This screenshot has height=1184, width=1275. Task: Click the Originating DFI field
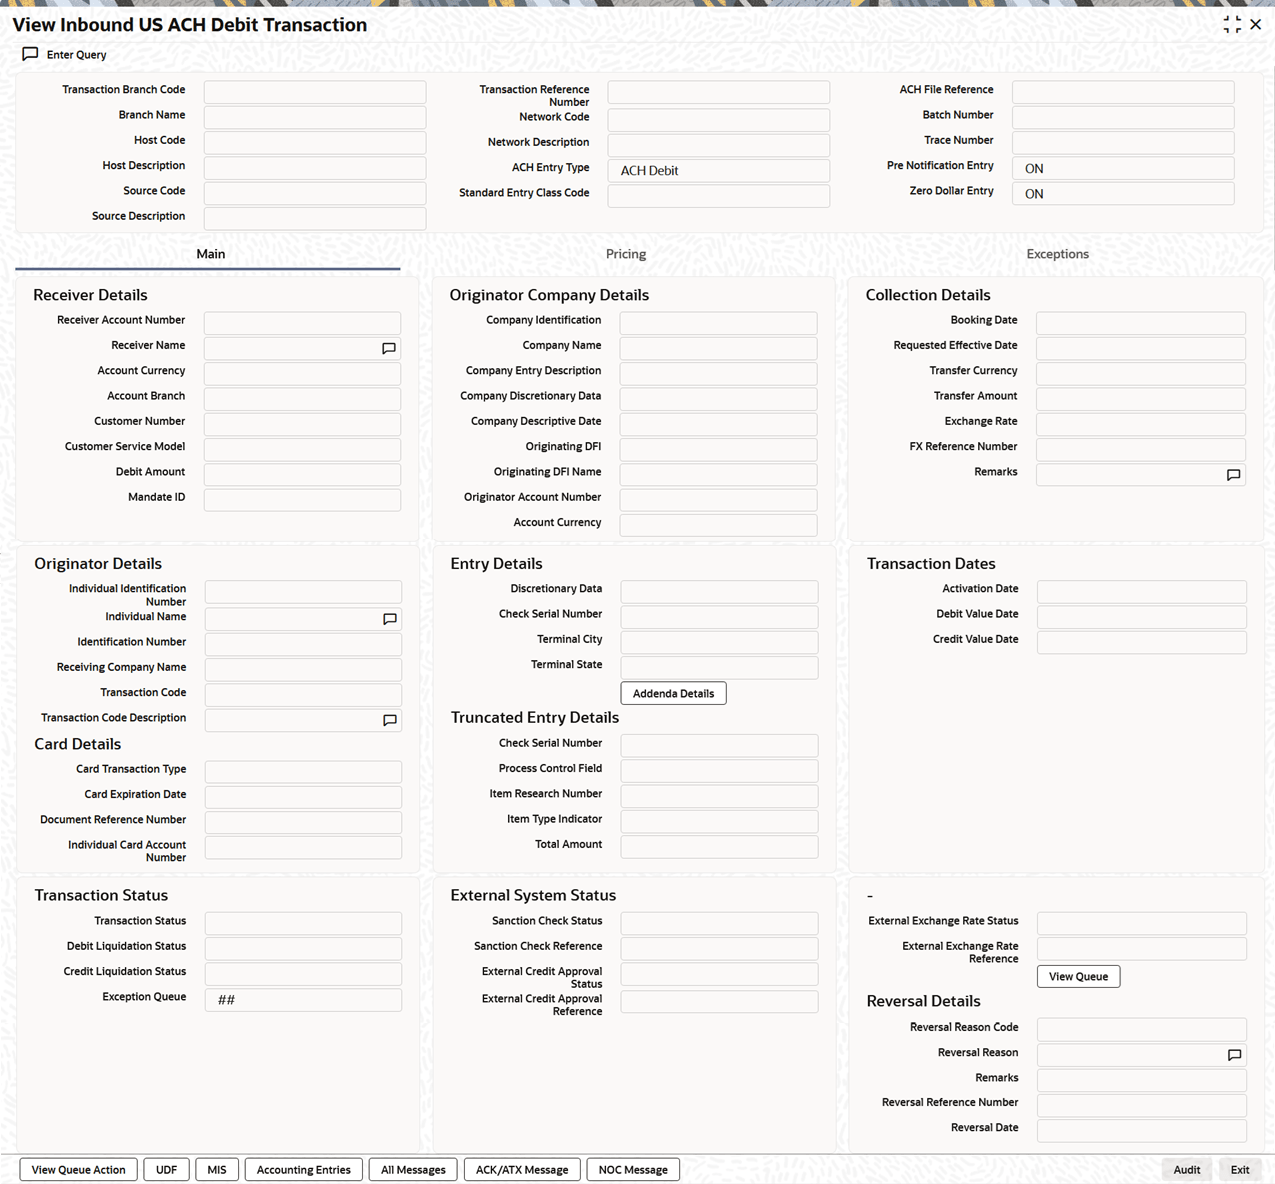coord(718,449)
